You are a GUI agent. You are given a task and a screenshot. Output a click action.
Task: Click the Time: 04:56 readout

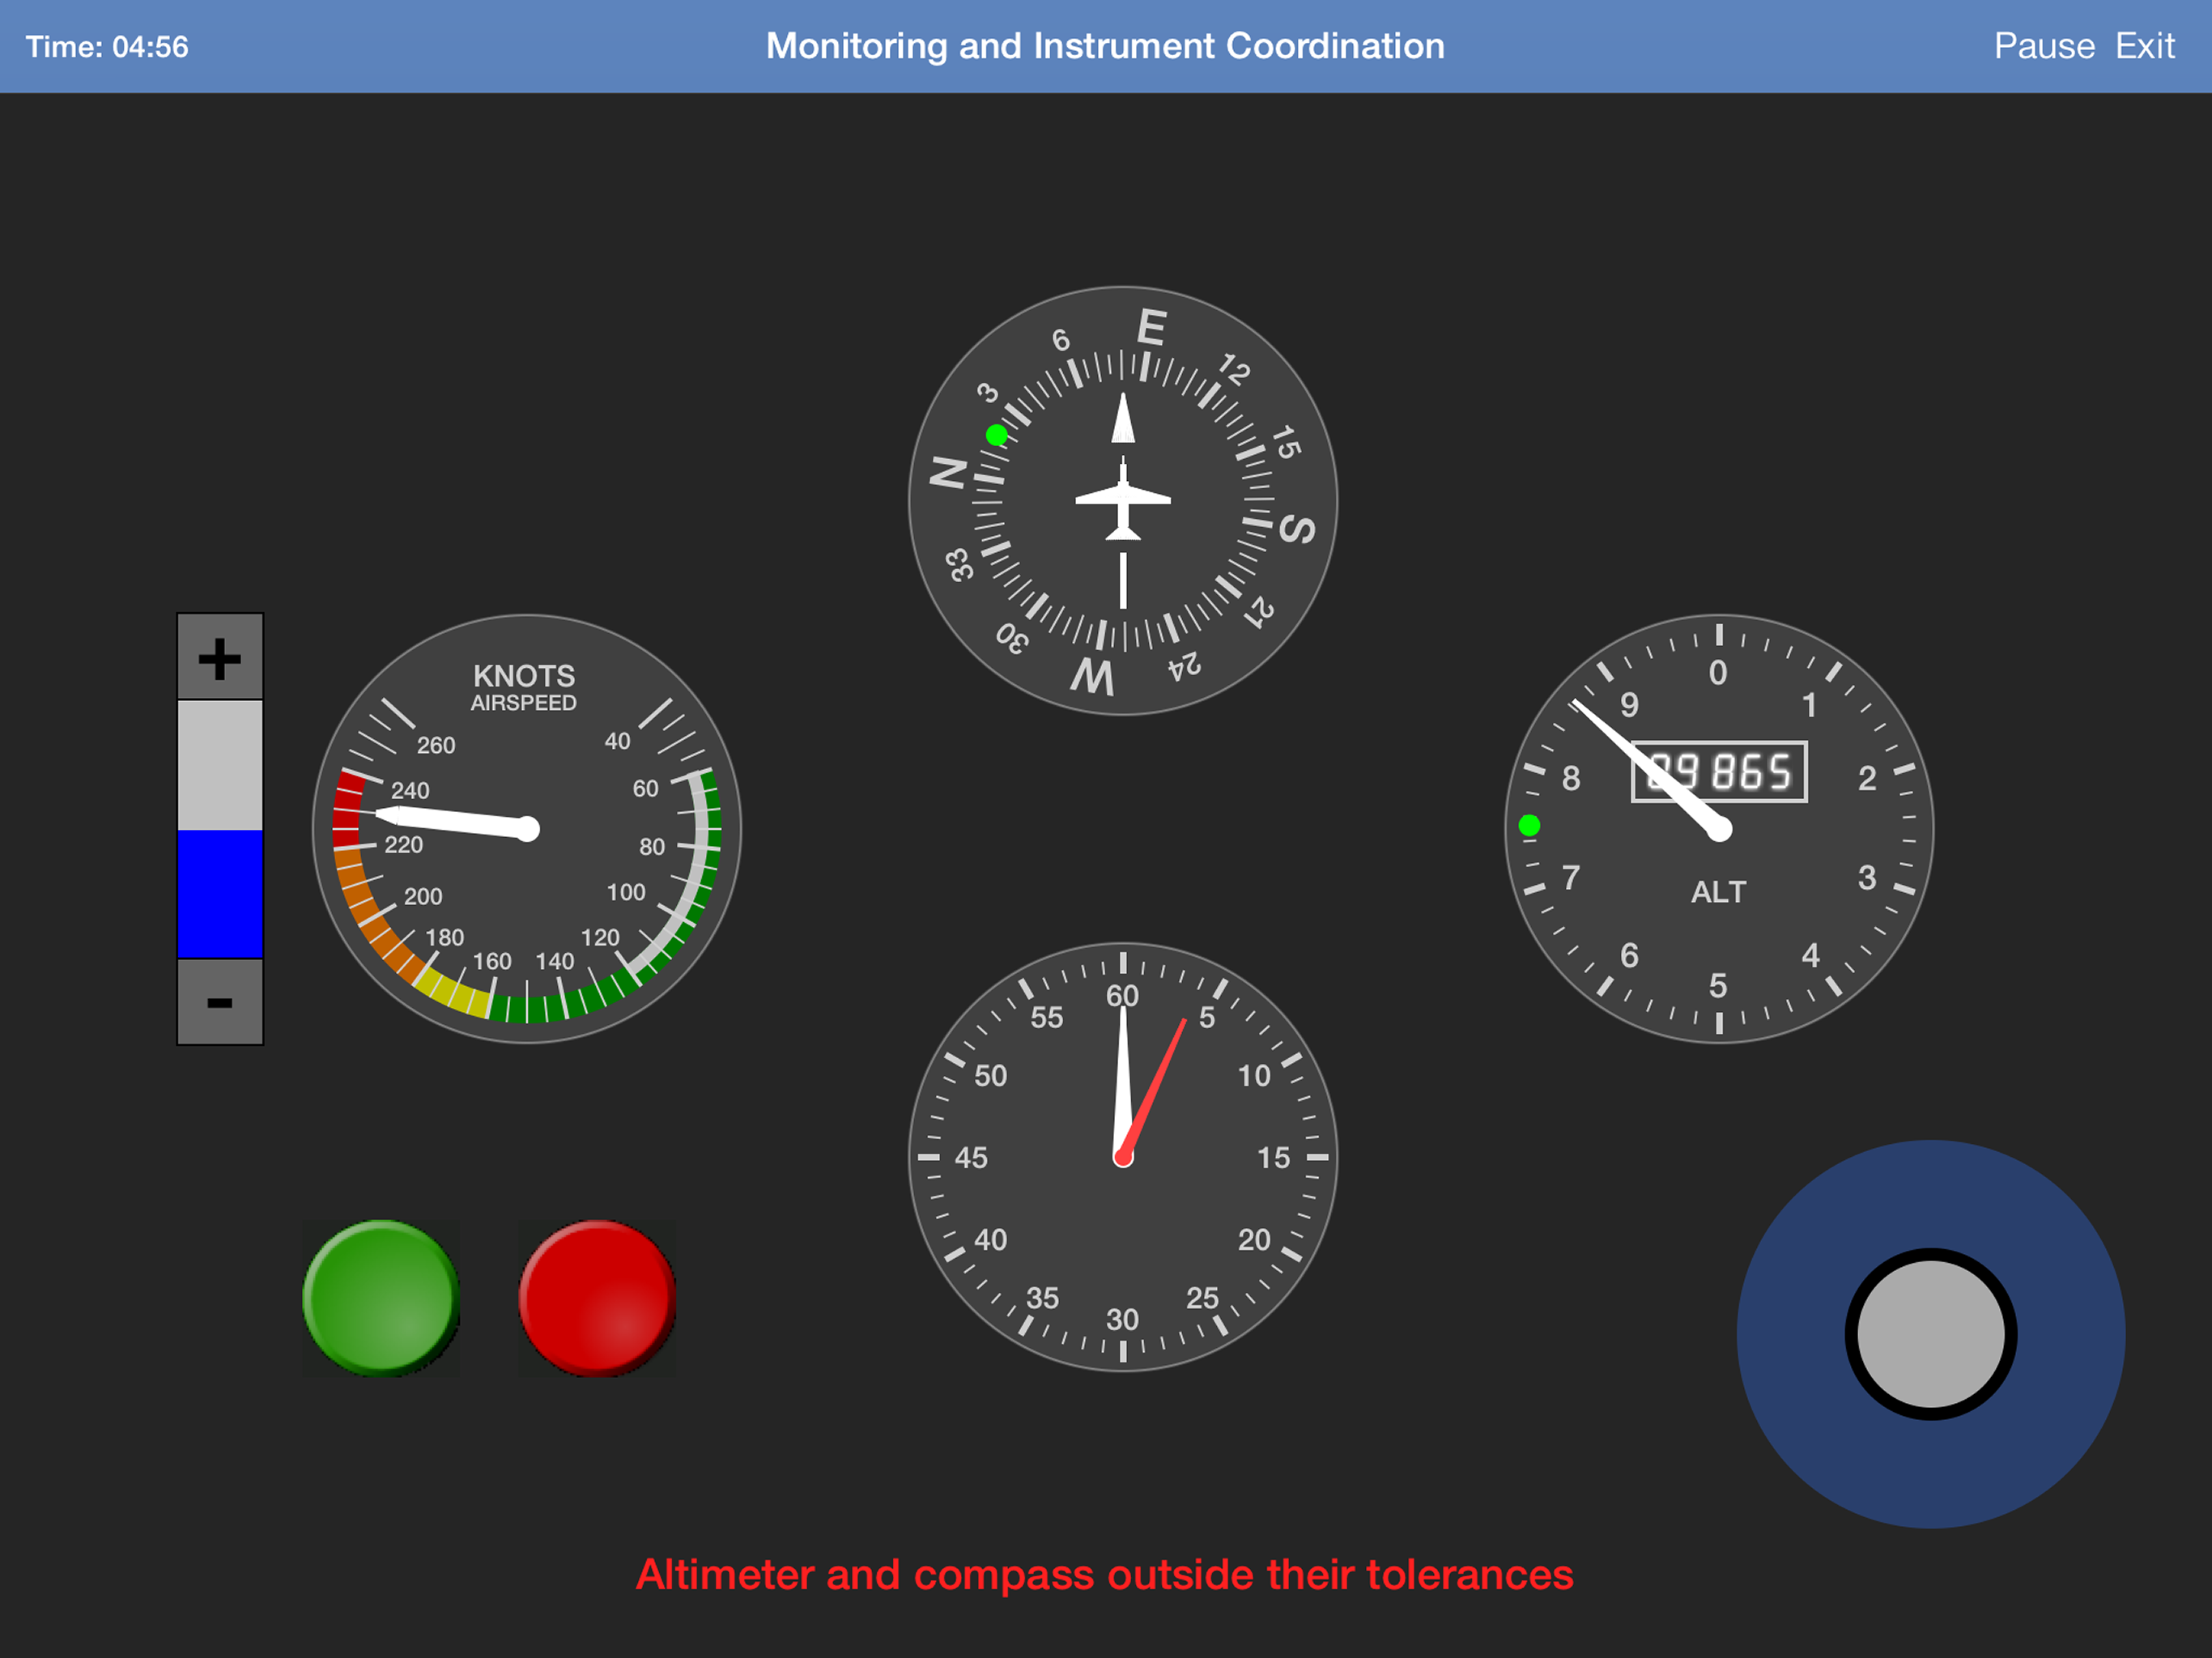[107, 47]
